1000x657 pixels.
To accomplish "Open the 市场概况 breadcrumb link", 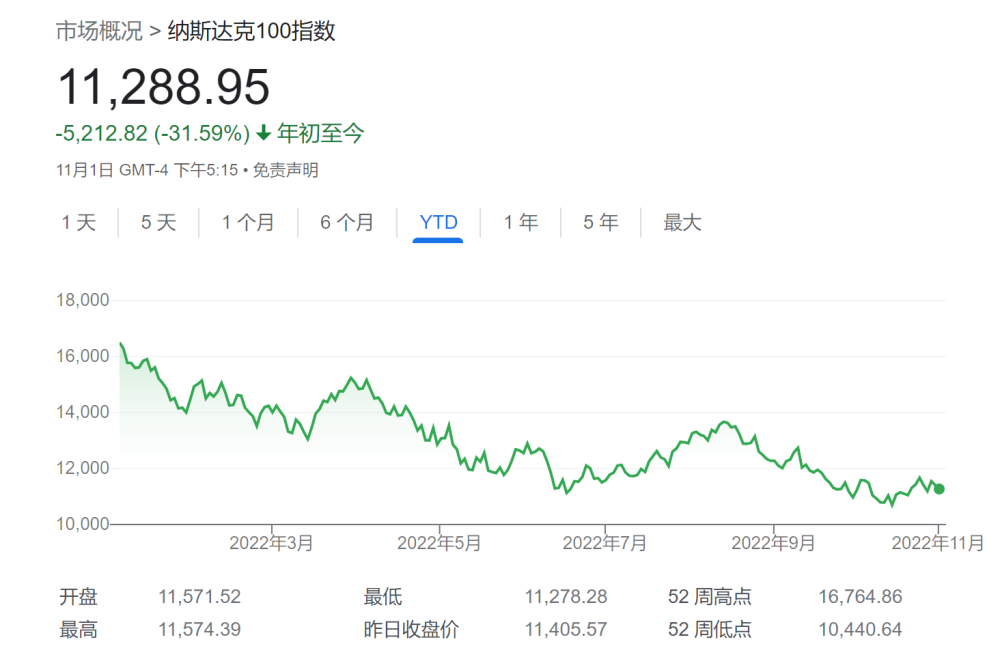I will click(x=99, y=31).
